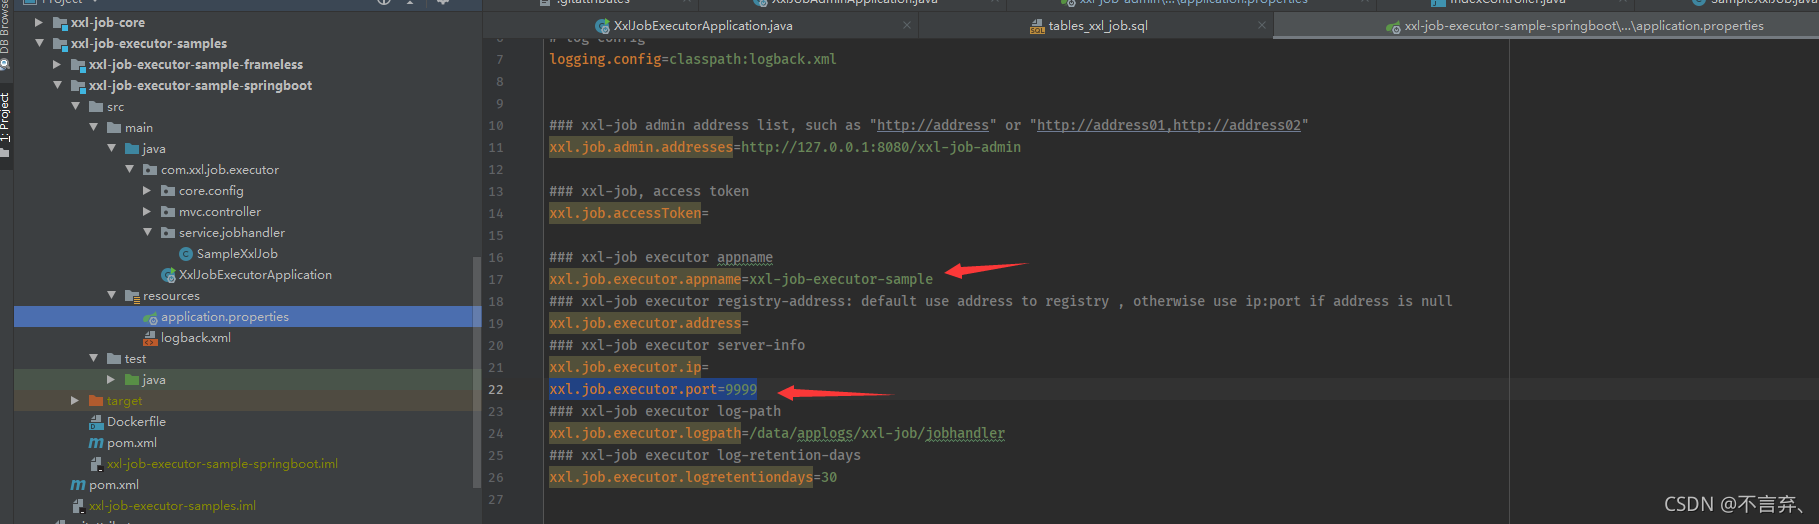Select xxl-job-executor-samples.iml in project tree
This screenshot has height=524, width=1819.
coord(172,505)
